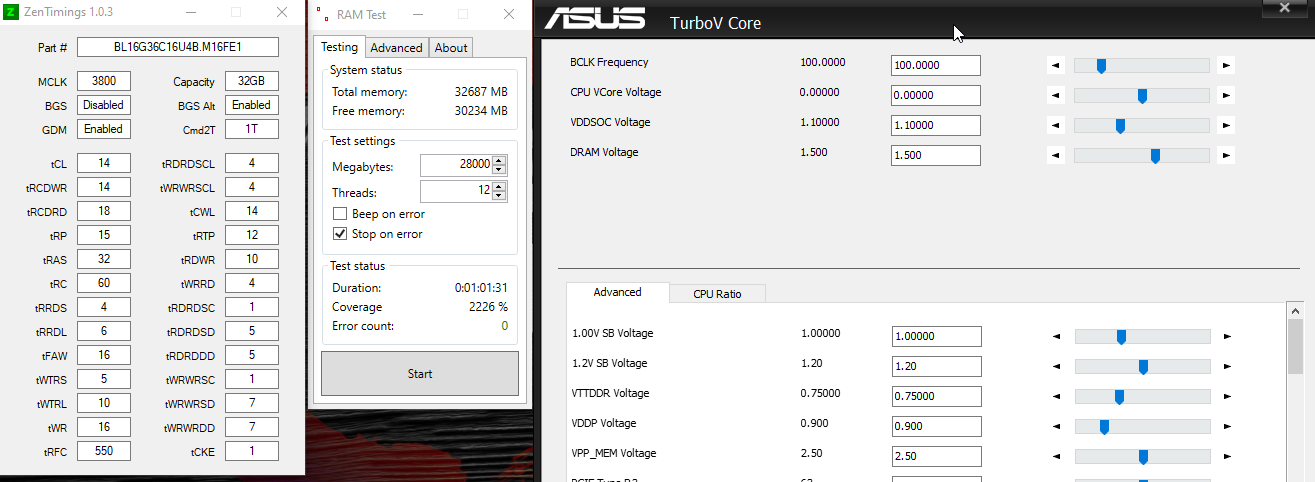Decrement Threads value with down spinner
The image size is (1315, 482).
coord(499,196)
